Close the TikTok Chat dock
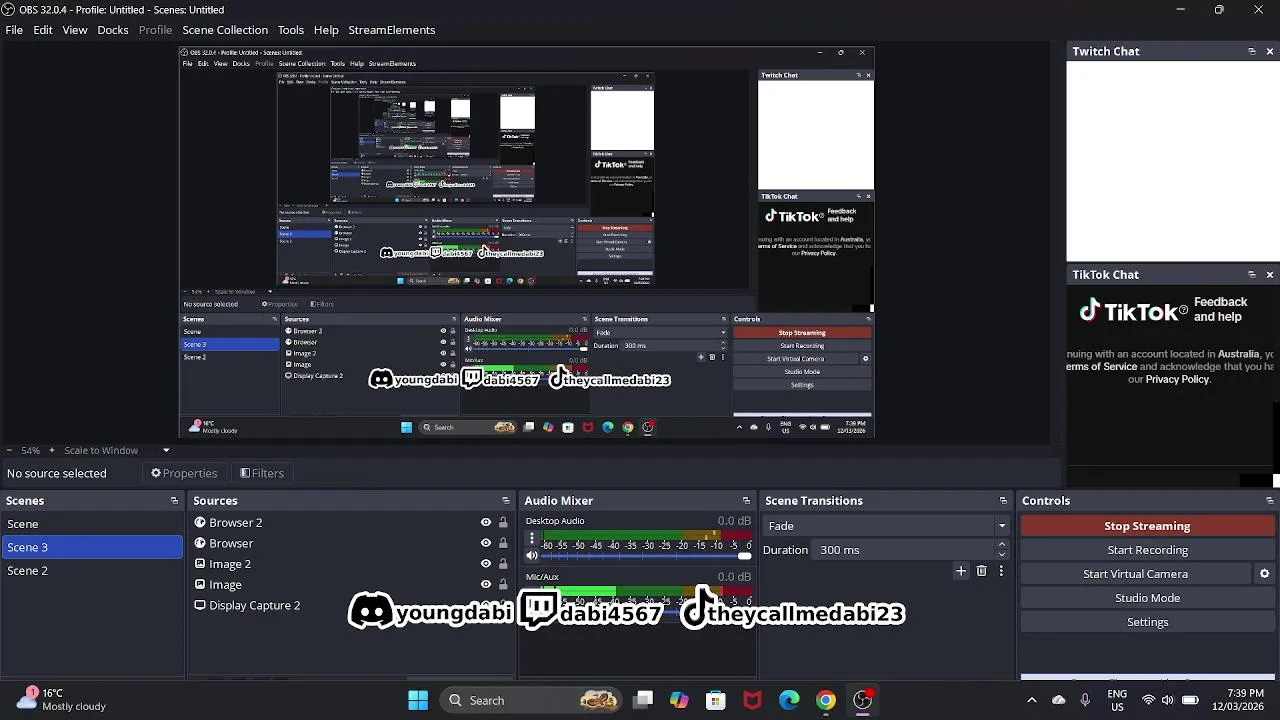This screenshot has width=1280, height=720. [1270, 274]
